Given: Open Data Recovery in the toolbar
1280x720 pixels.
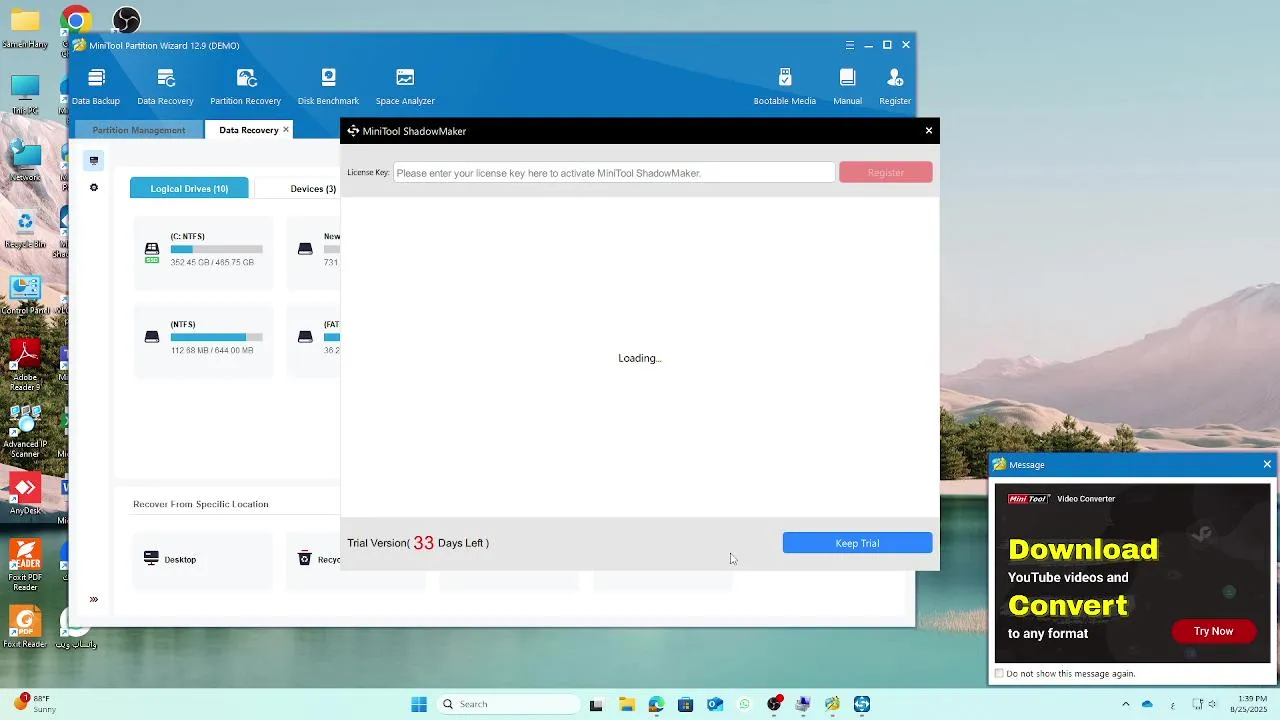Looking at the screenshot, I should [x=165, y=86].
